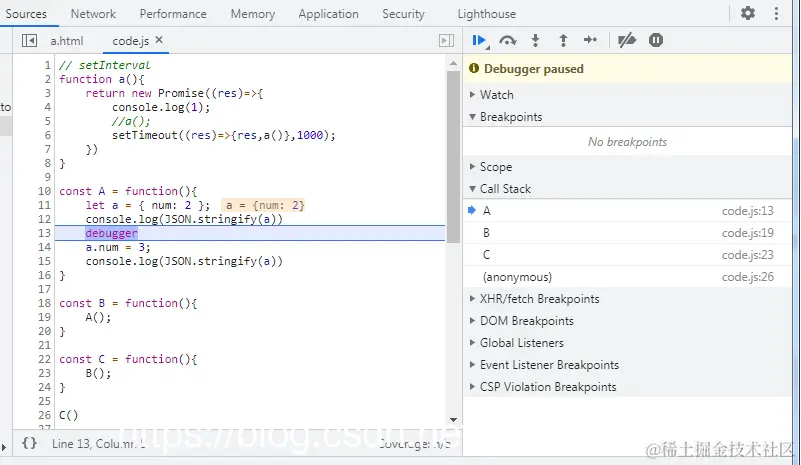Click the editor scroll up arrow
Screen dimensions: 801x465
click(x=453, y=63)
